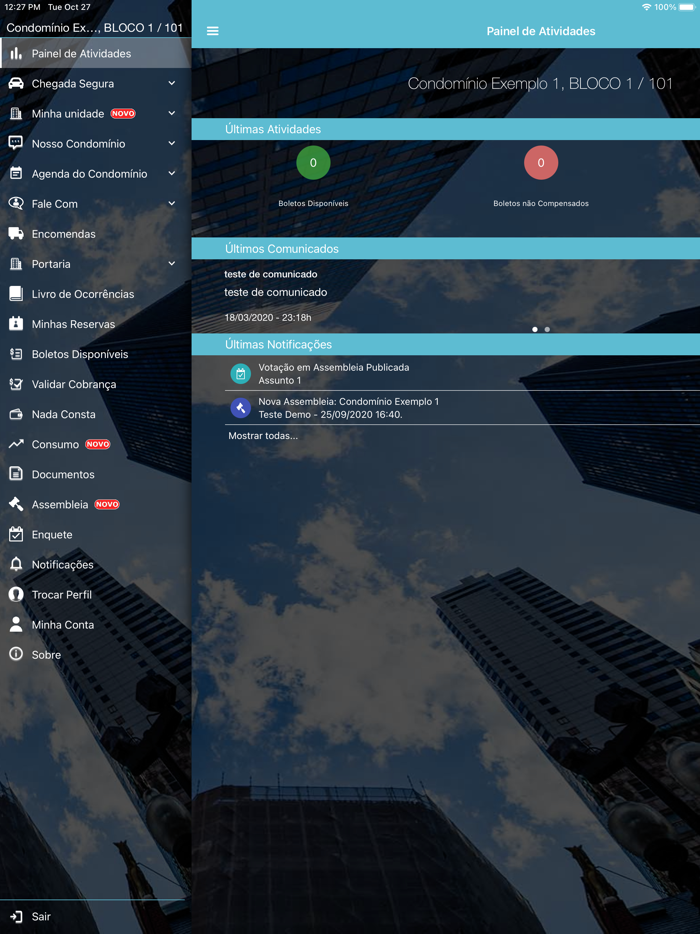
Task: Click the Portaria building icon
Action: [x=16, y=264]
